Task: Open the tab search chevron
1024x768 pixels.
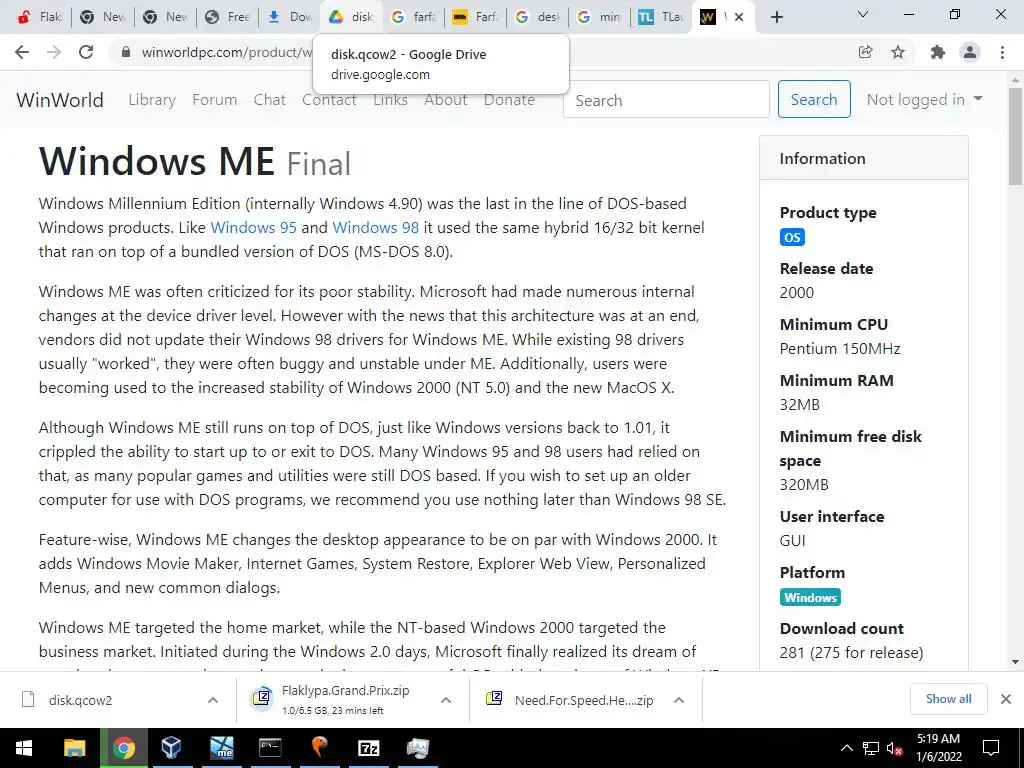Action: click(x=863, y=14)
